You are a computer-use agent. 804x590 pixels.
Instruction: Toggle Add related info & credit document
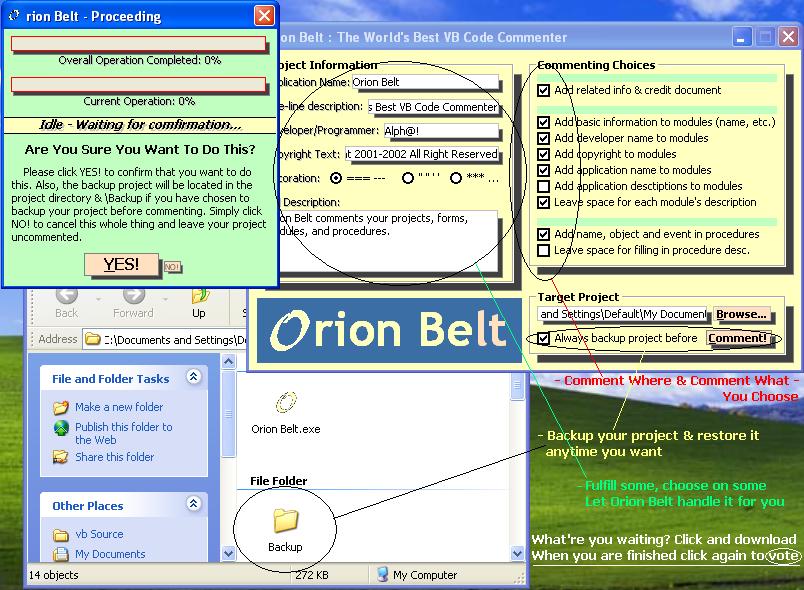(544, 90)
